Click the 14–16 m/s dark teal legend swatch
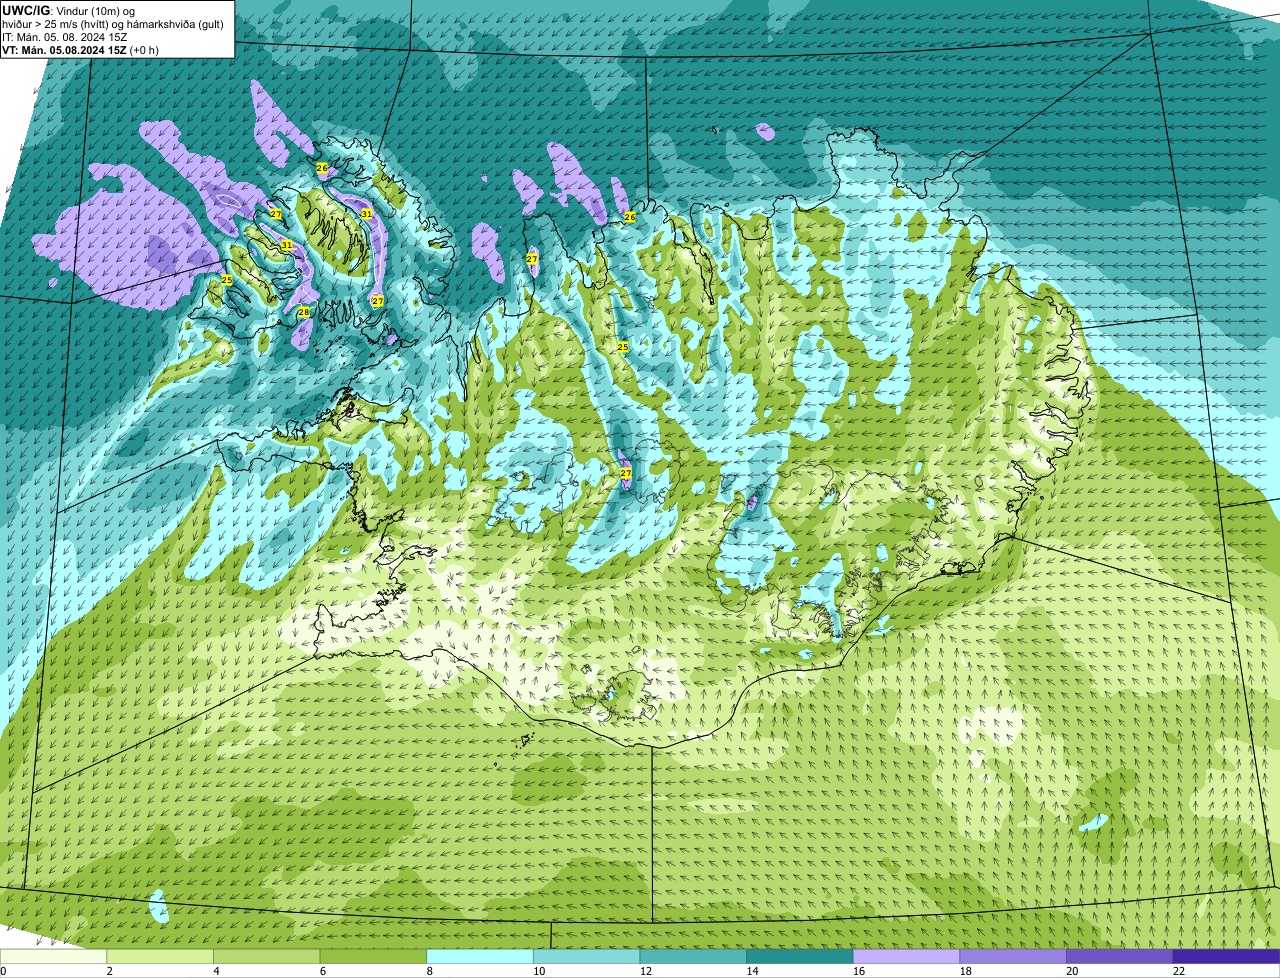Image resolution: width=1280 pixels, height=978 pixels. point(800,956)
